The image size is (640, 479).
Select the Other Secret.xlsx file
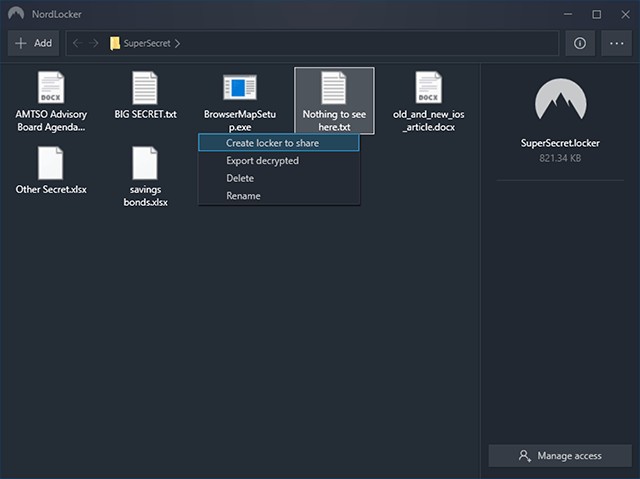click(51, 170)
